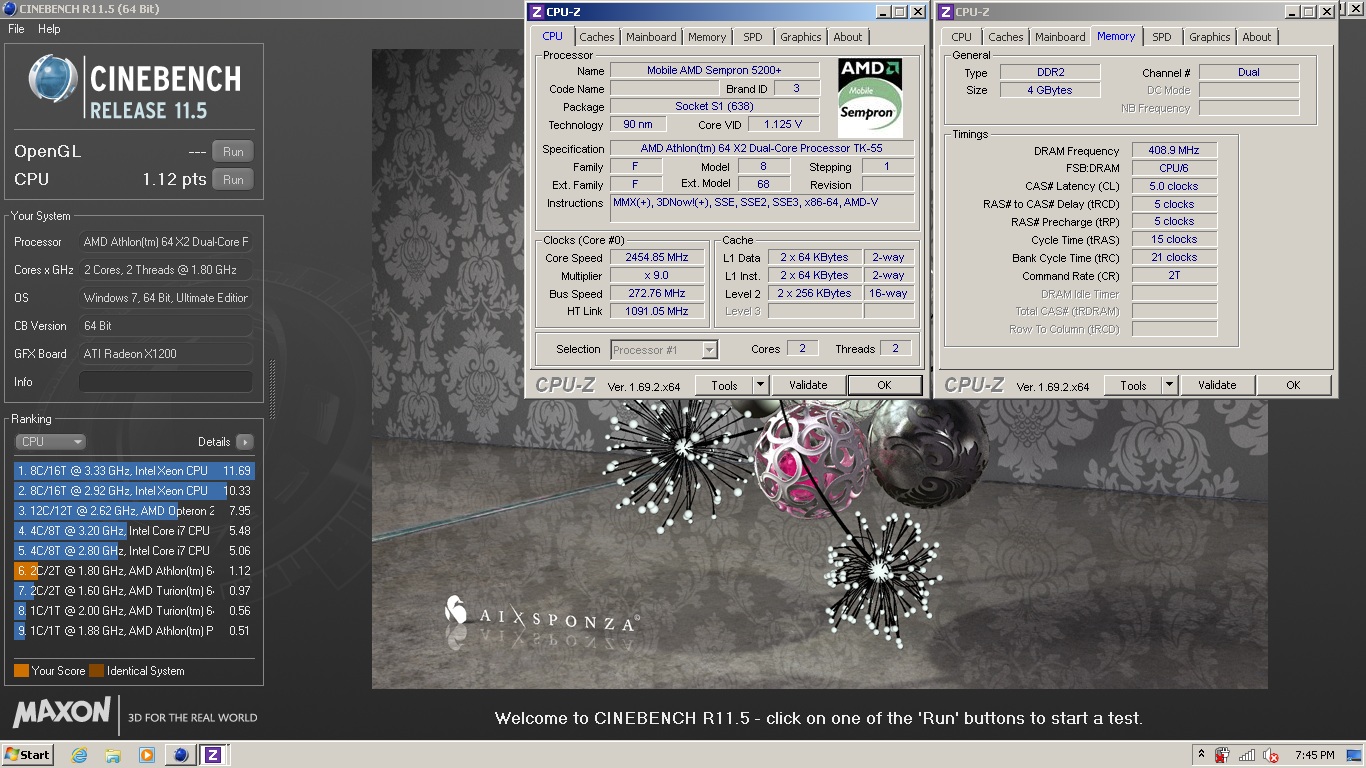Click Tools button in left CPU-Z window
The height and width of the screenshot is (768, 1366).
(x=724, y=385)
